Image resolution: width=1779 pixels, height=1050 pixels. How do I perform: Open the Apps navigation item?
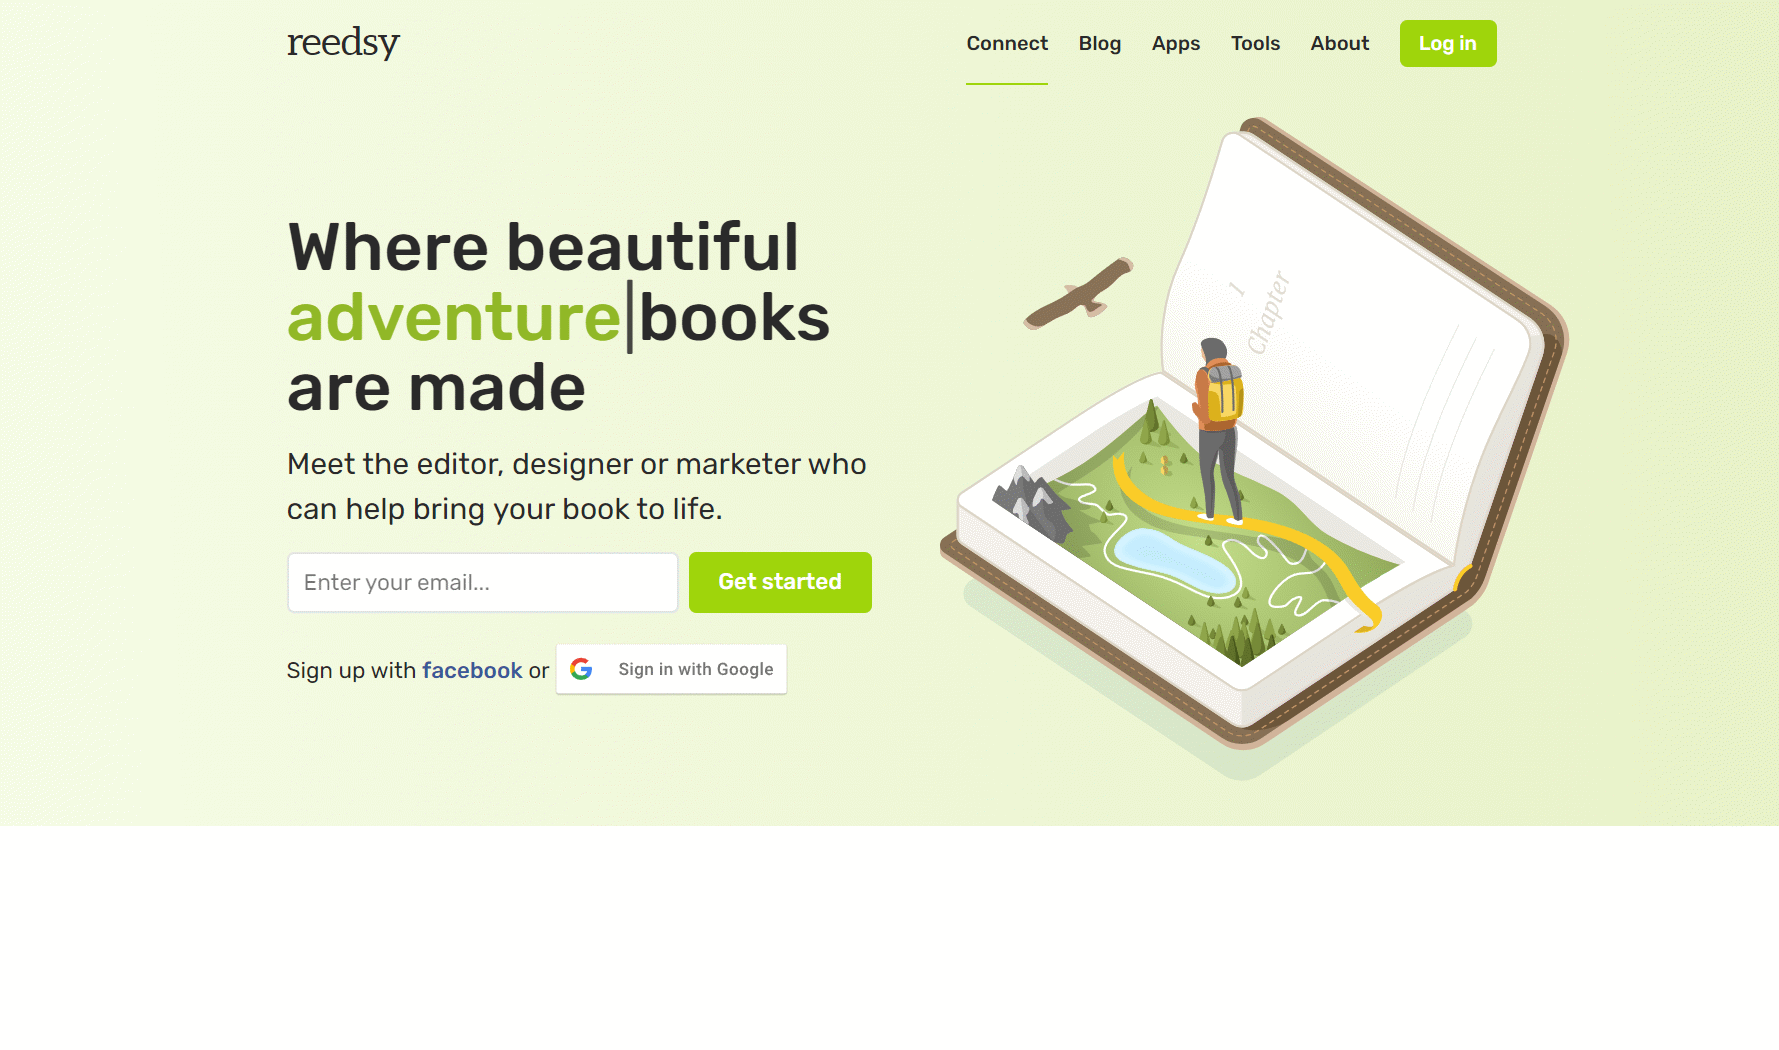(x=1176, y=43)
